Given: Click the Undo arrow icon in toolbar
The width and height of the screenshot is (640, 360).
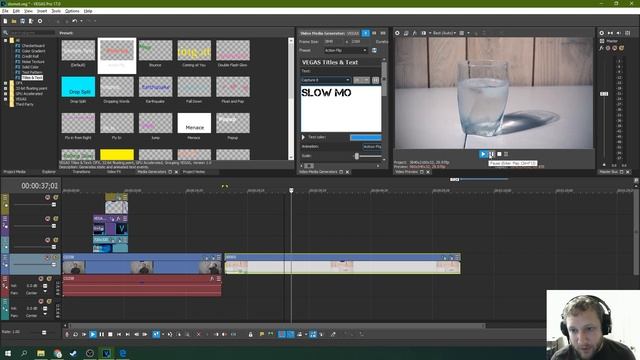Looking at the screenshot, I should tap(74, 21).
